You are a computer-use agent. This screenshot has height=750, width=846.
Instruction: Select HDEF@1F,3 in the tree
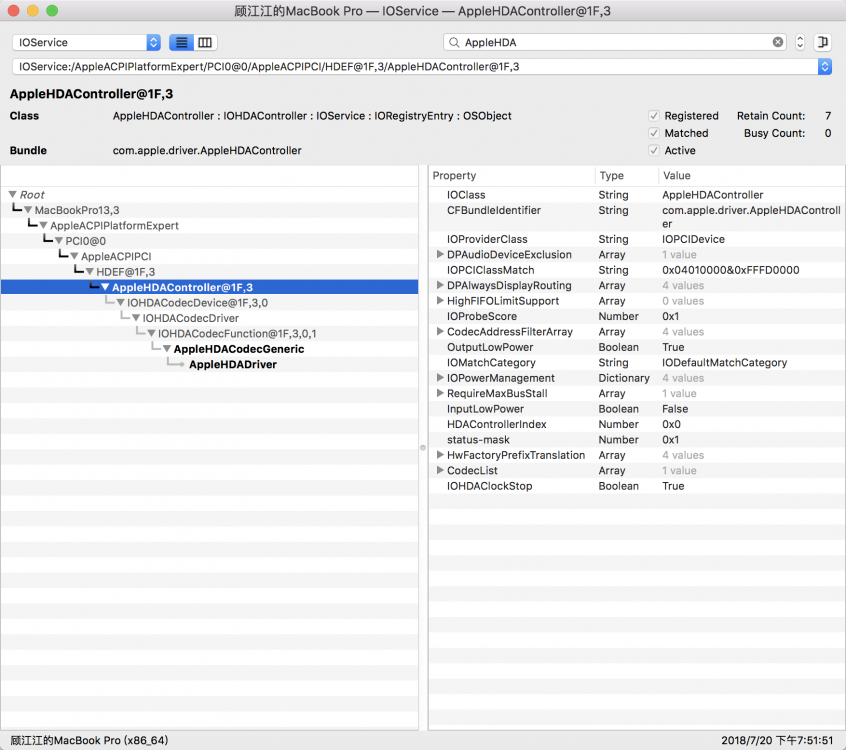[x=125, y=271]
